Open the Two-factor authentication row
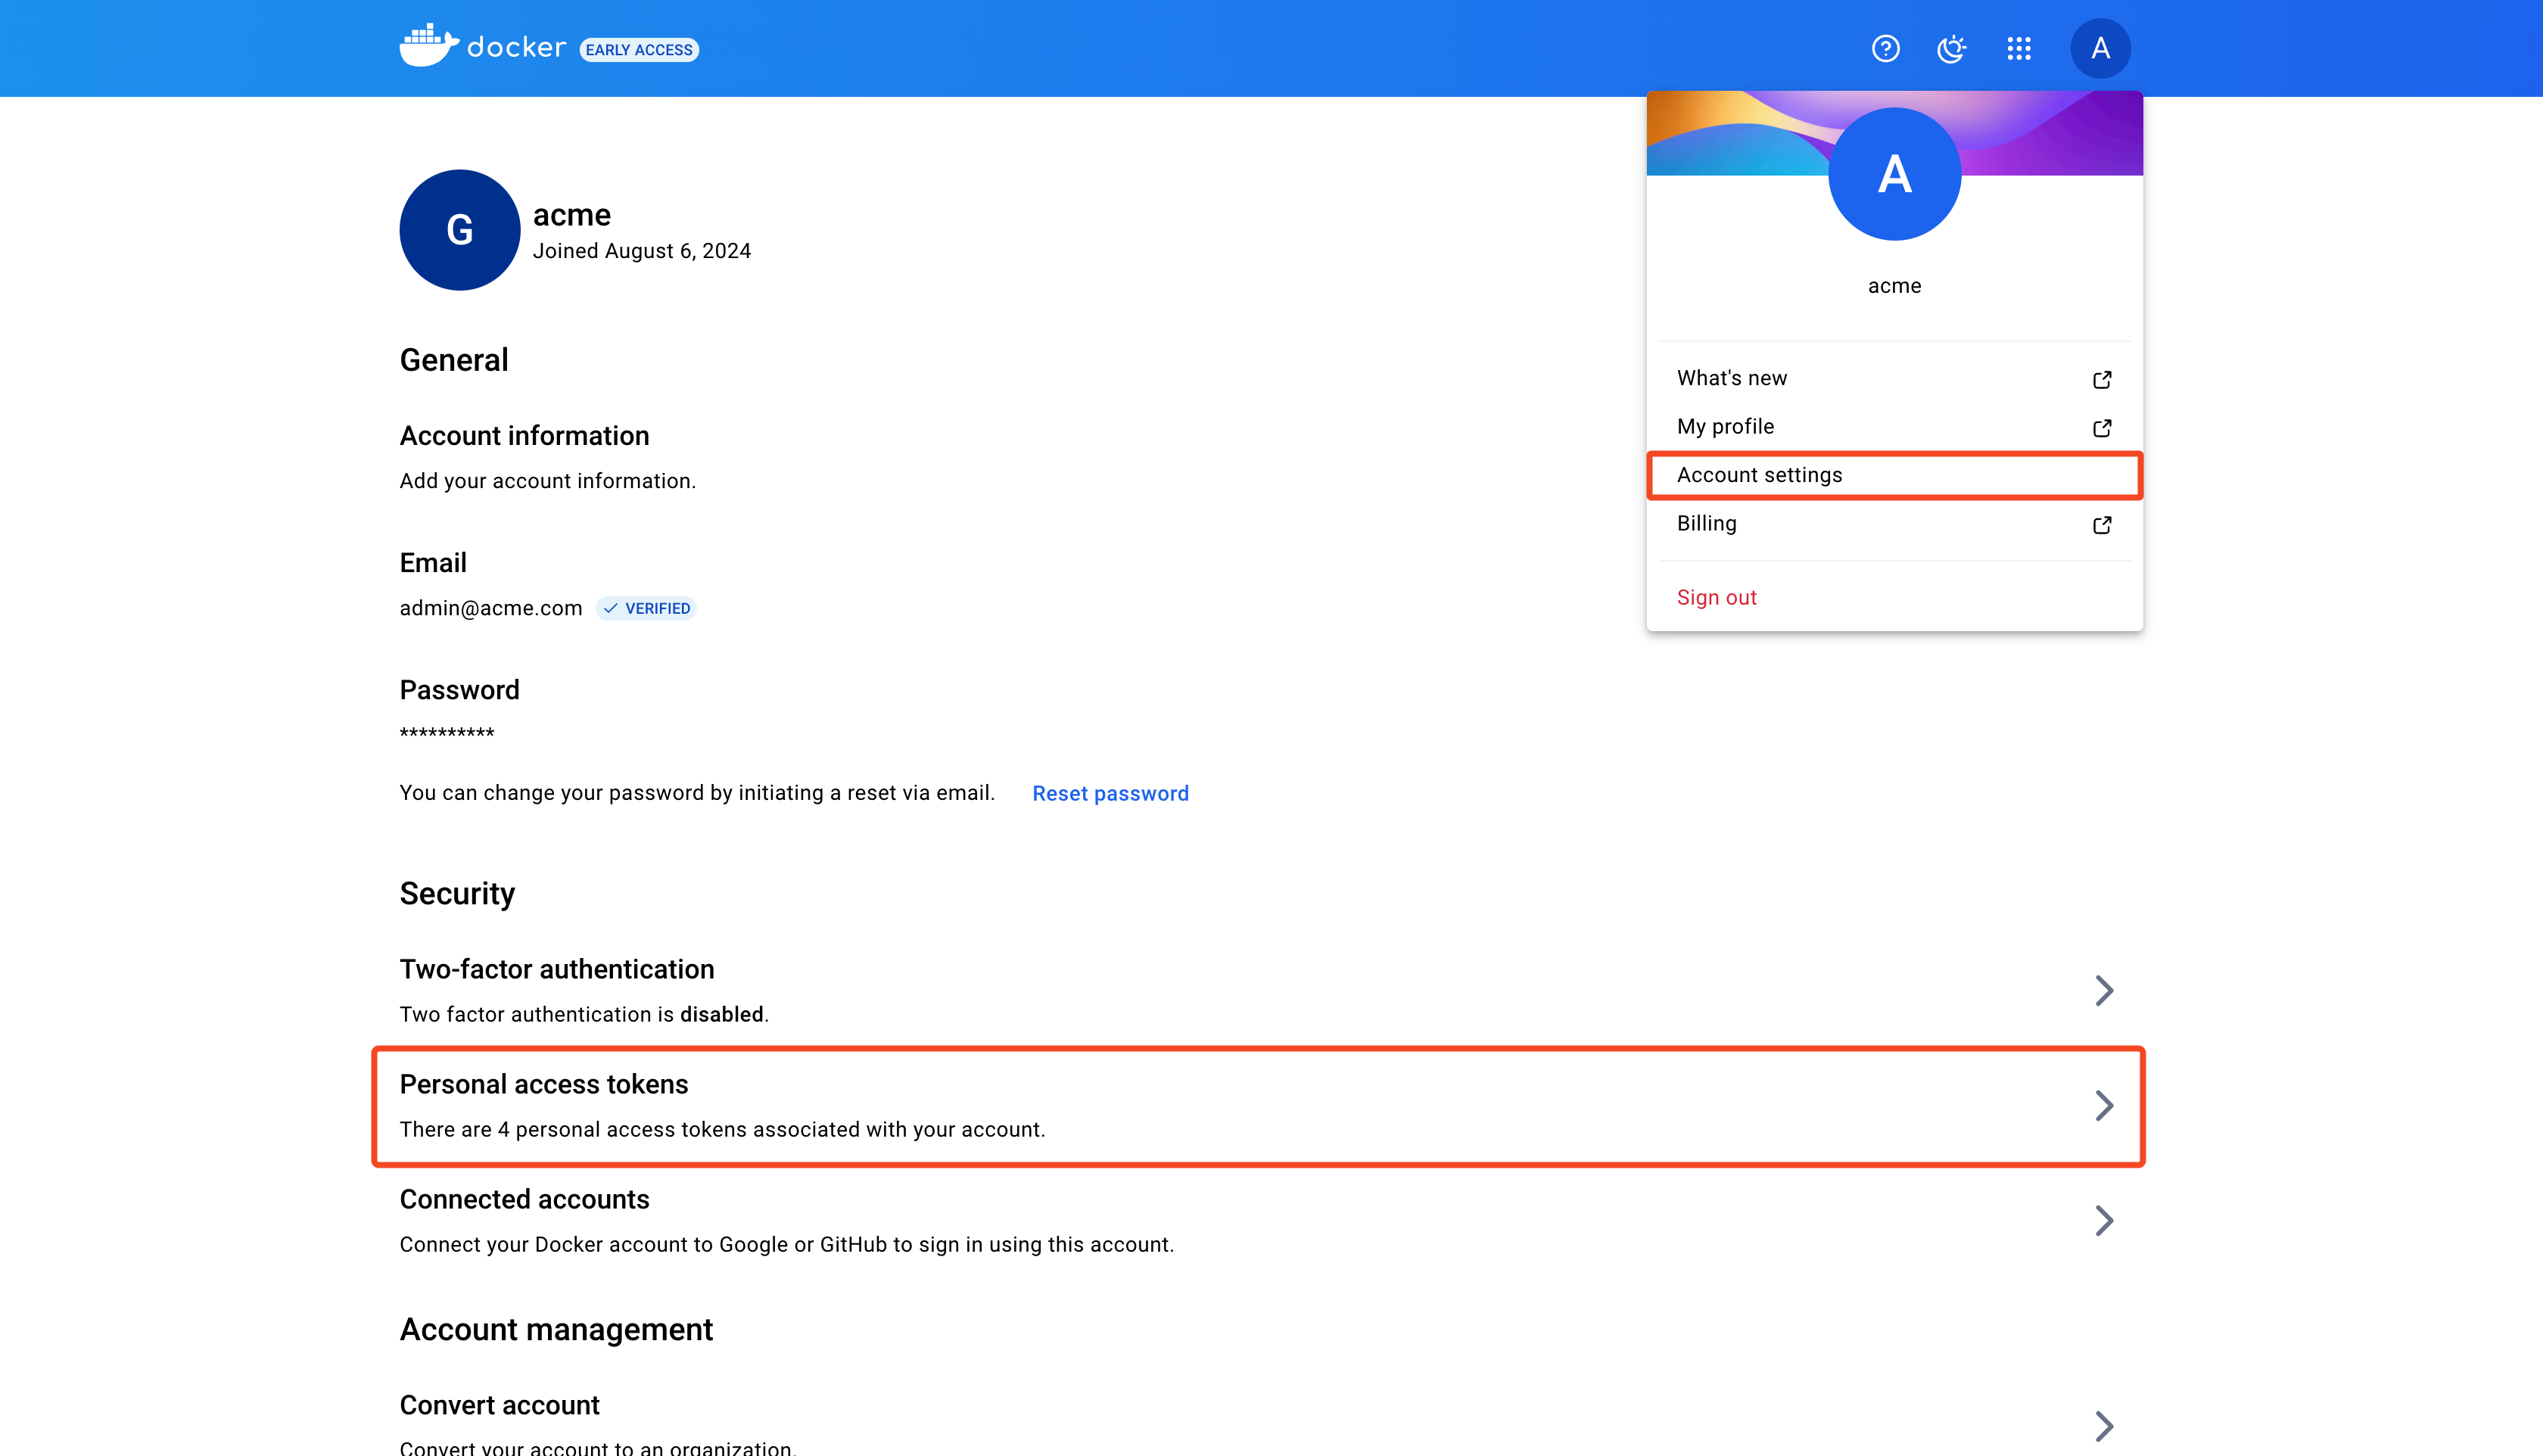This screenshot has width=2543, height=1456. pyautogui.click(x=1258, y=990)
